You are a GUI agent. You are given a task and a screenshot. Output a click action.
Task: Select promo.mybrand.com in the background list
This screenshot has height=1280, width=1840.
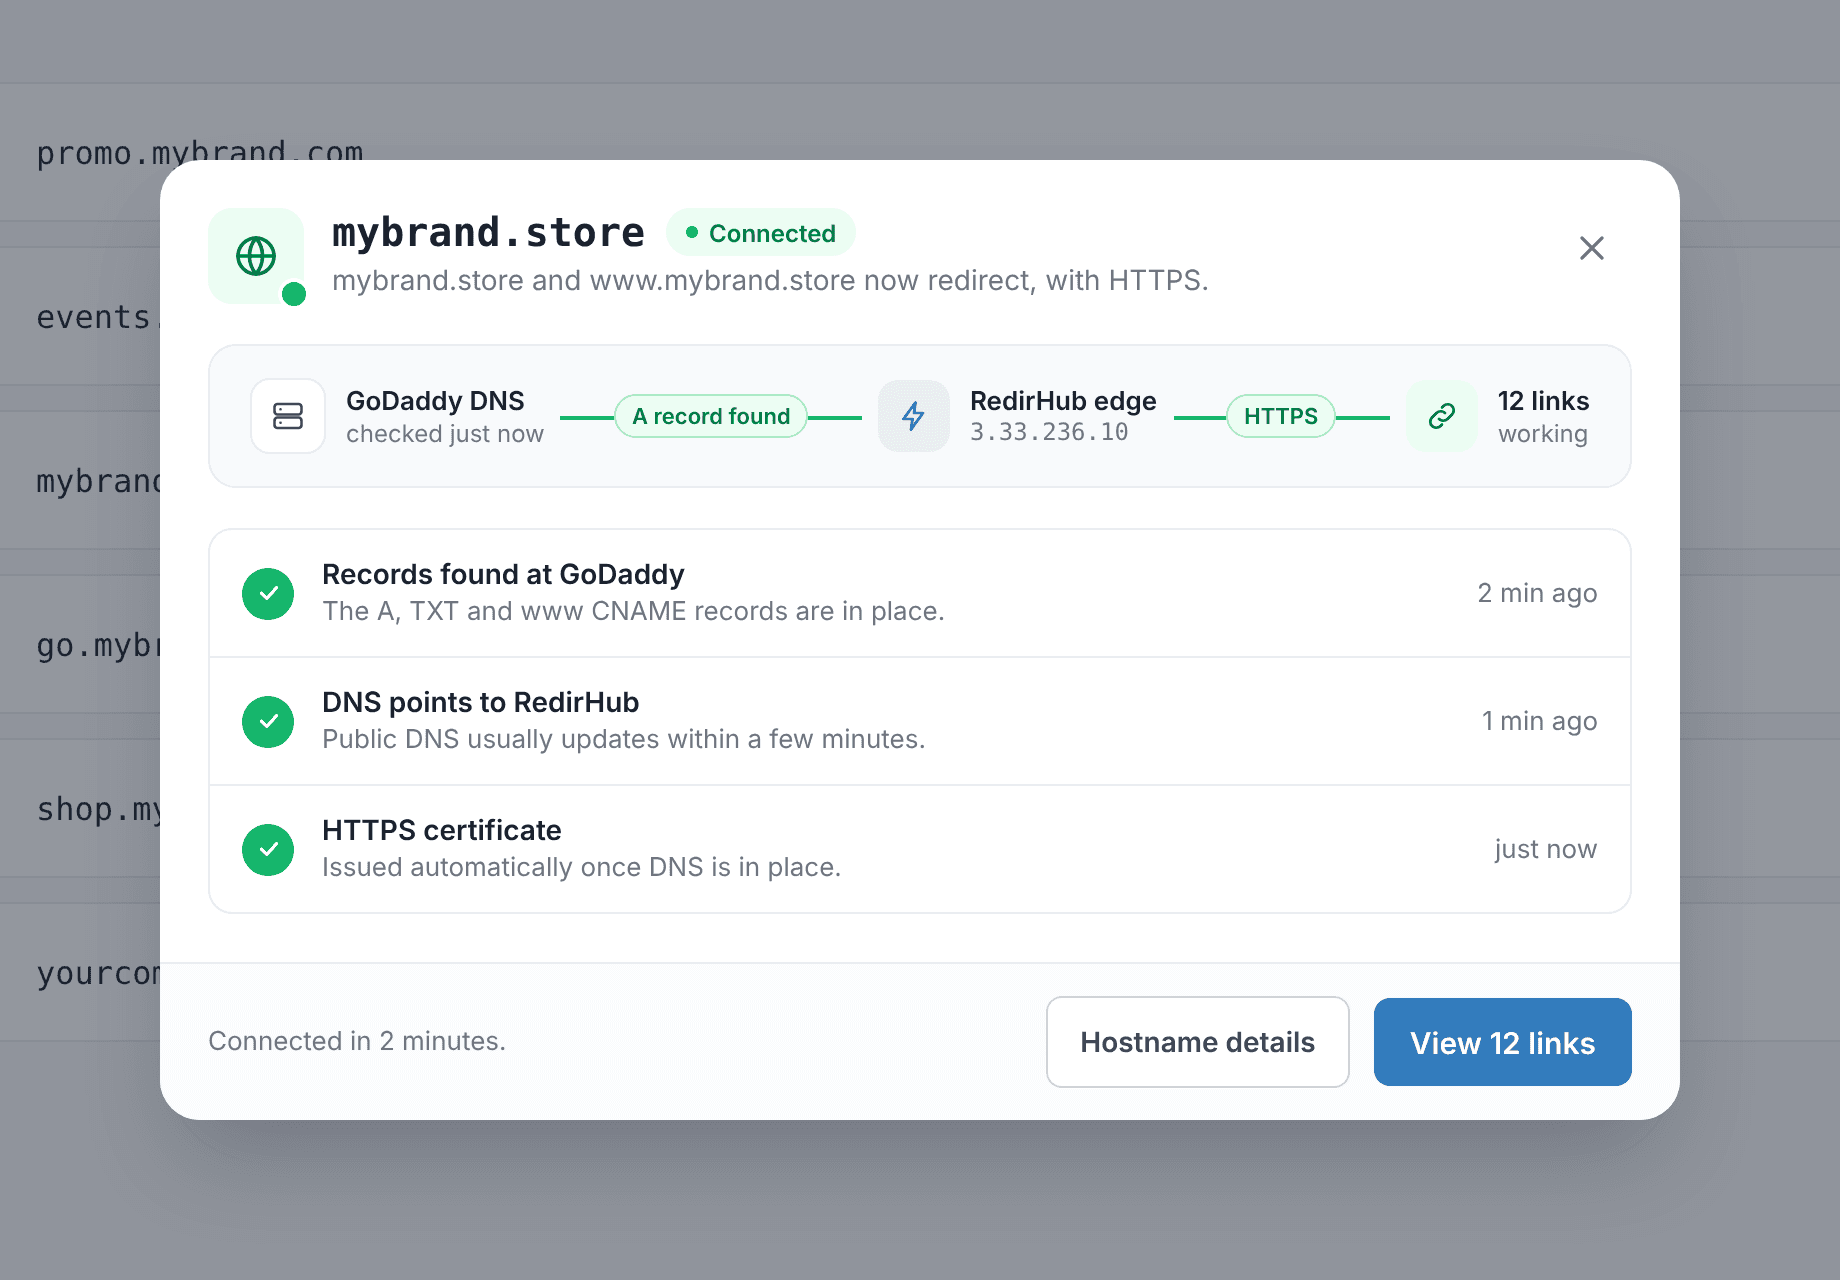200,152
